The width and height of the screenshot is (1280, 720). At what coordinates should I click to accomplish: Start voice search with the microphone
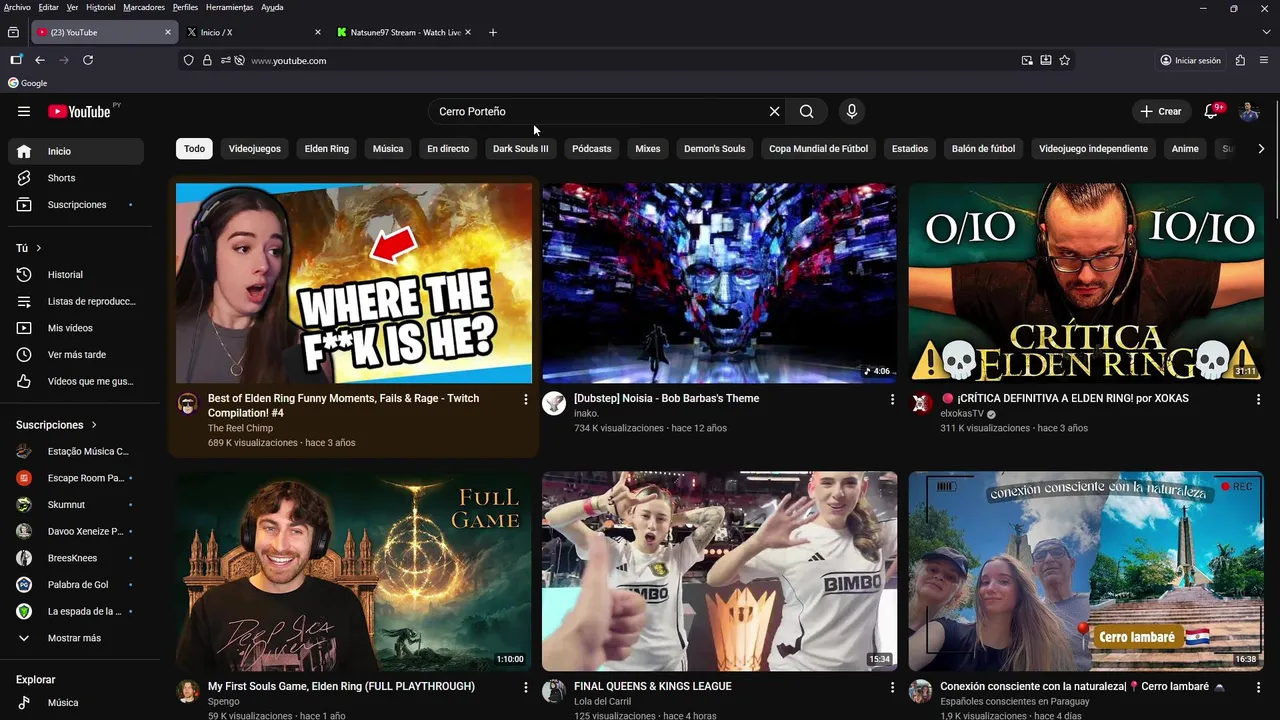tap(851, 112)
